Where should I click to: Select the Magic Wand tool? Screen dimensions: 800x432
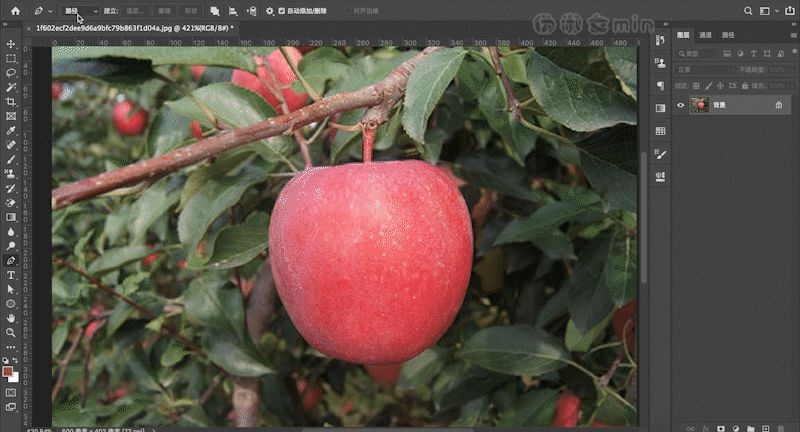11,87
